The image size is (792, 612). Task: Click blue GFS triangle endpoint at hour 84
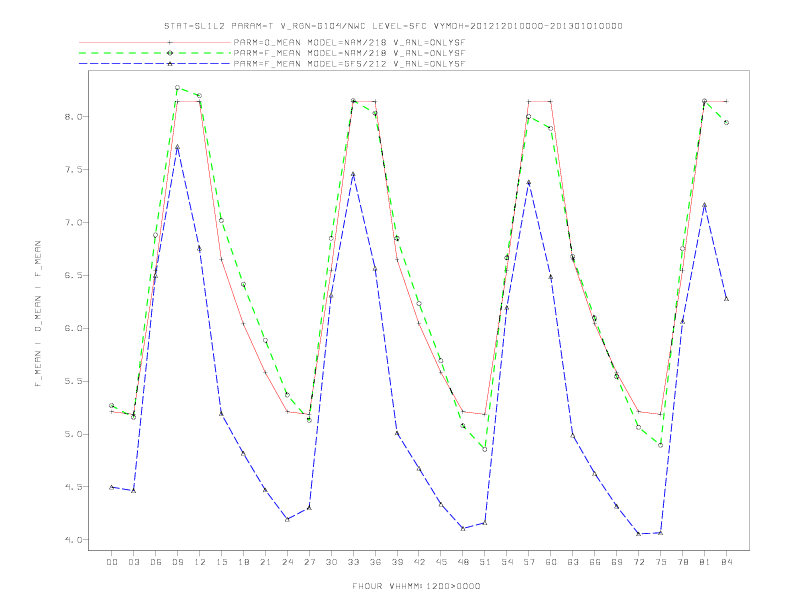pos(727,298)
